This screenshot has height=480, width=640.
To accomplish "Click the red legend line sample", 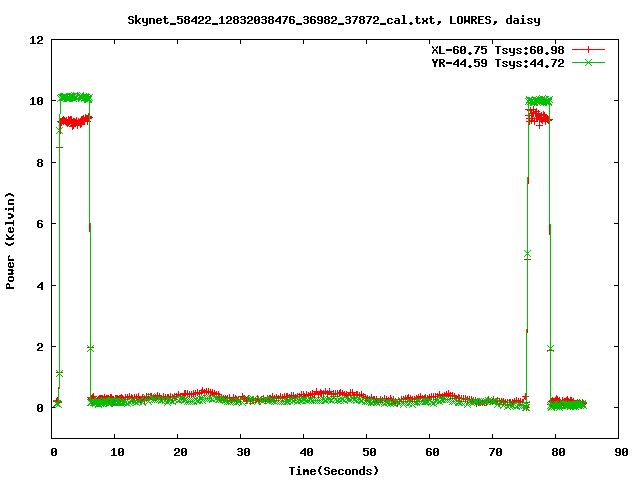I will 588,50.
